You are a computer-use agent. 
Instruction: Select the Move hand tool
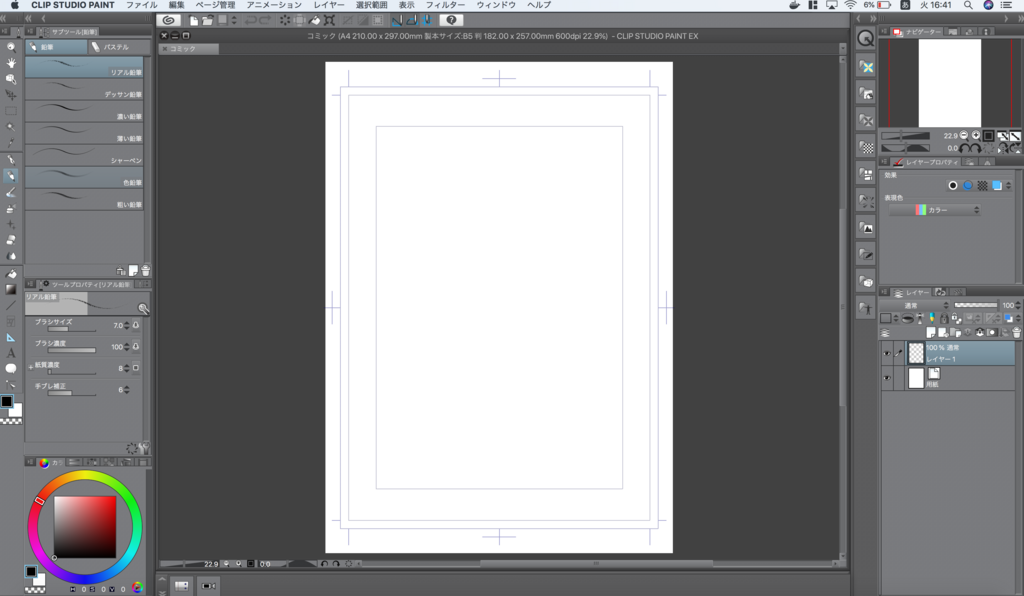(10, 63)
